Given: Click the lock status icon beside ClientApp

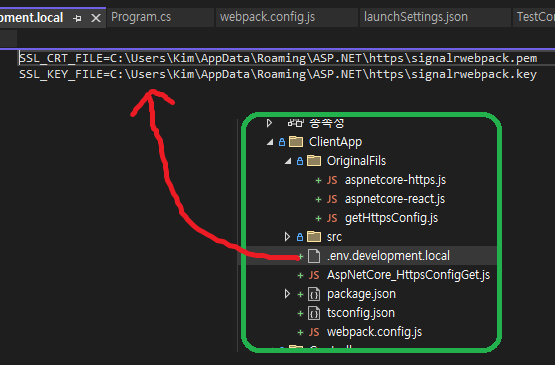Looking at the screenshot, I should click(x=282, y=142).
